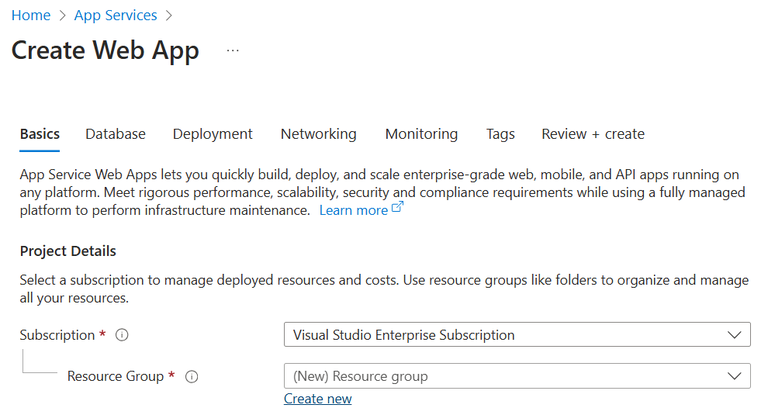Select the Basics tab
Screen dimensions: 768x415
coord(40,134)
